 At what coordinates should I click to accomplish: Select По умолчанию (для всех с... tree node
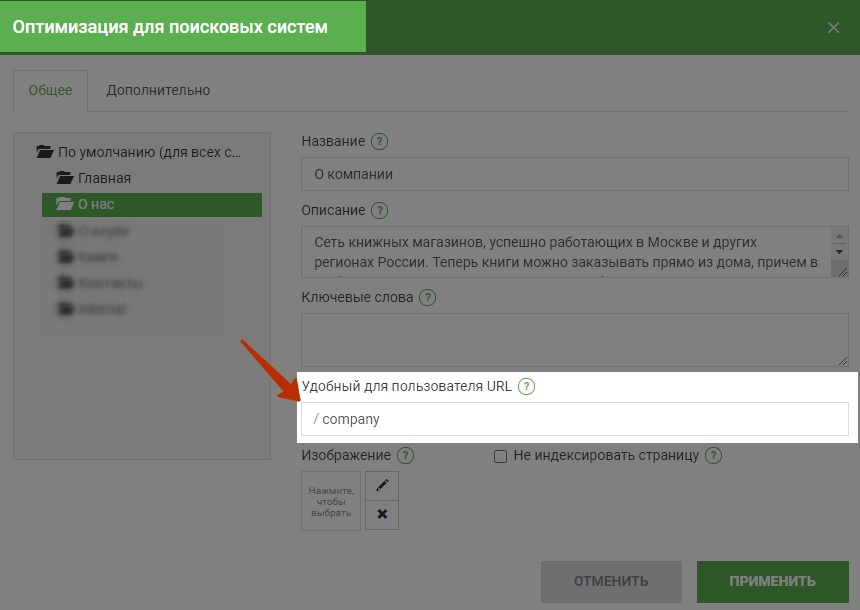pyautogui.click(x=149, y=152)
